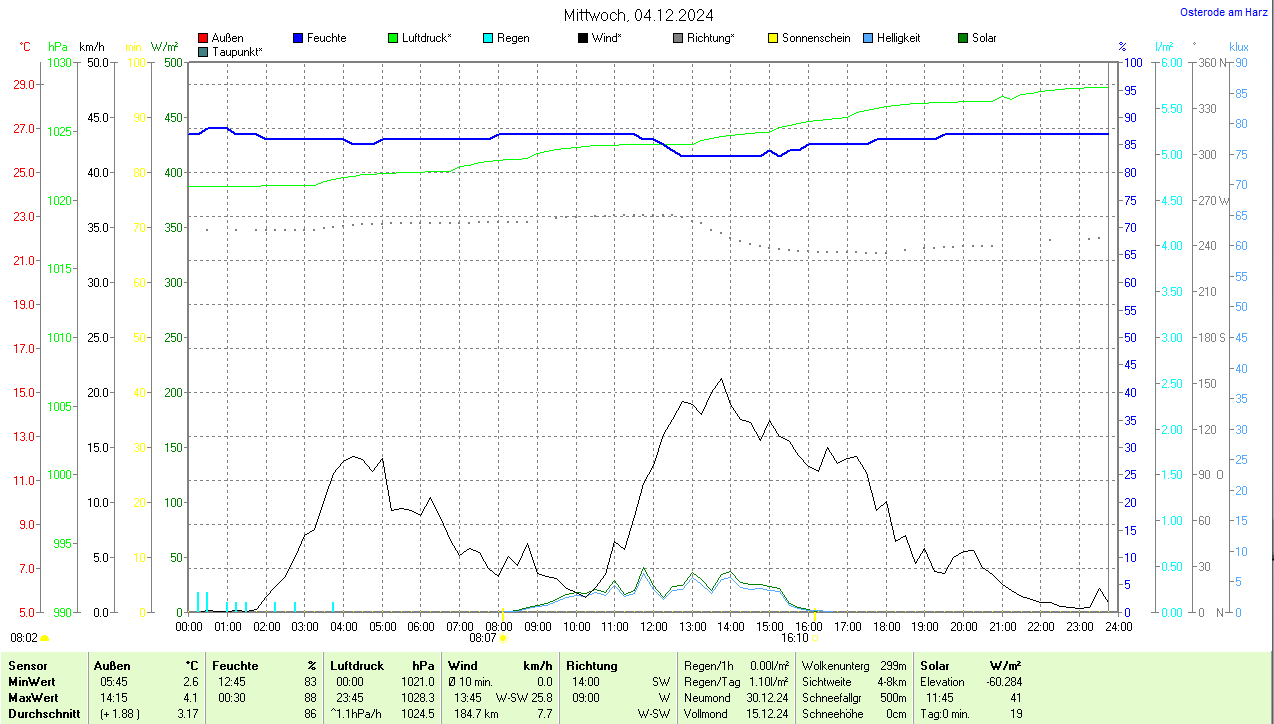Screen dimensions: 1274x724
Task: Click the cyan Regen legend square
Action: pyautogui.click(x=488, y=38)
